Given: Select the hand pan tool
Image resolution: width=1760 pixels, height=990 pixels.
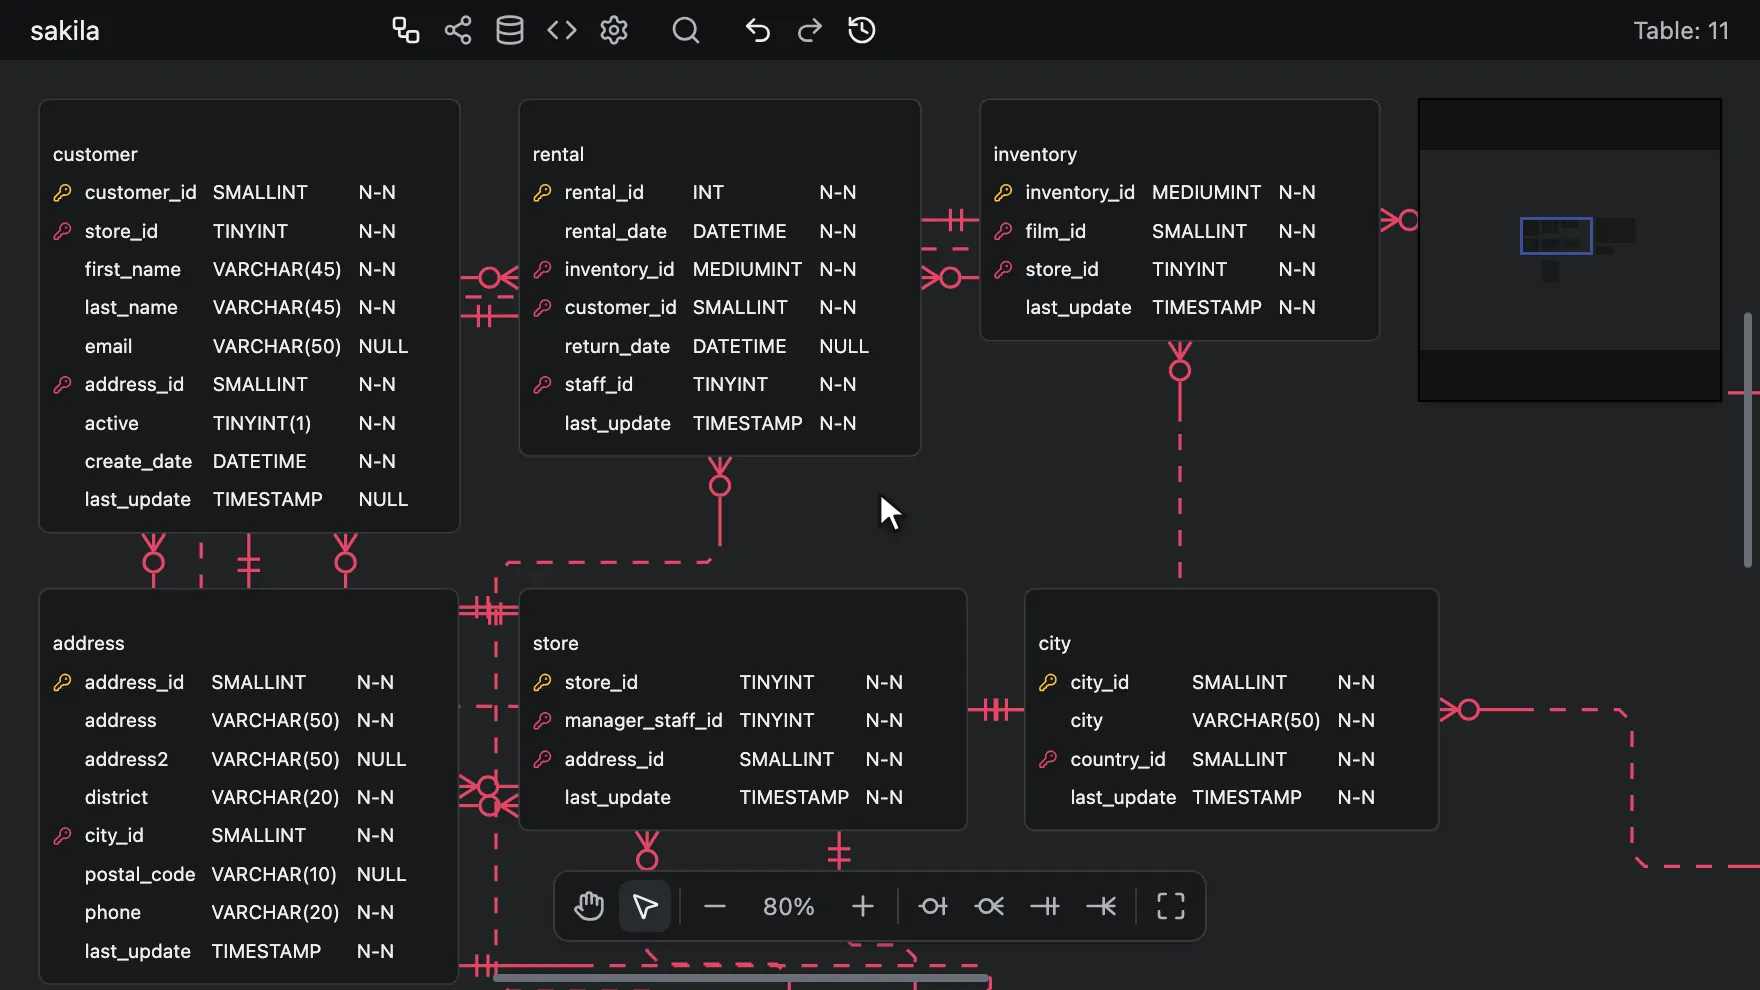Looking at the screenshot, I should click(589, 906).
